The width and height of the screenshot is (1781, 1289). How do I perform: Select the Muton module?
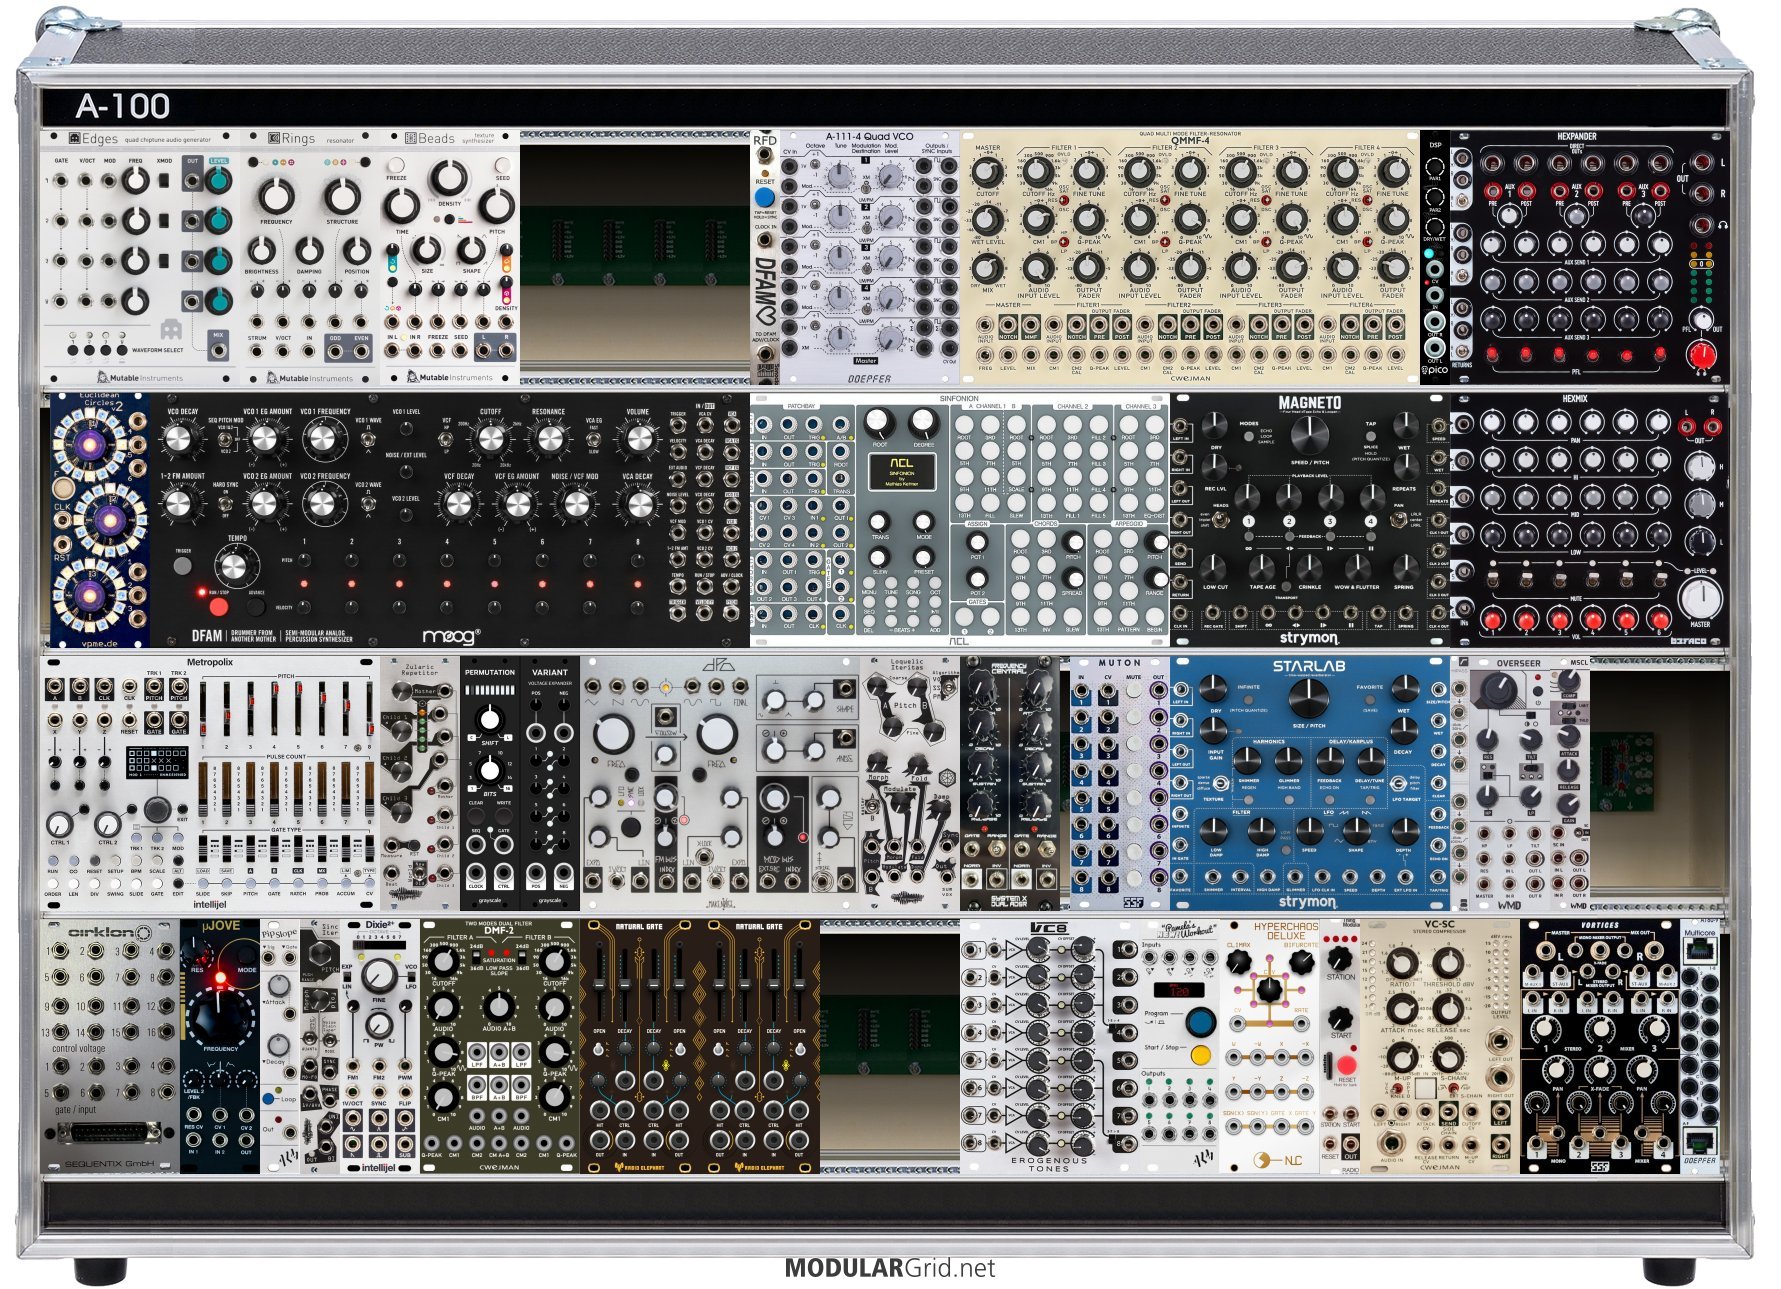pyautogui.click(x=1120, y=783)
